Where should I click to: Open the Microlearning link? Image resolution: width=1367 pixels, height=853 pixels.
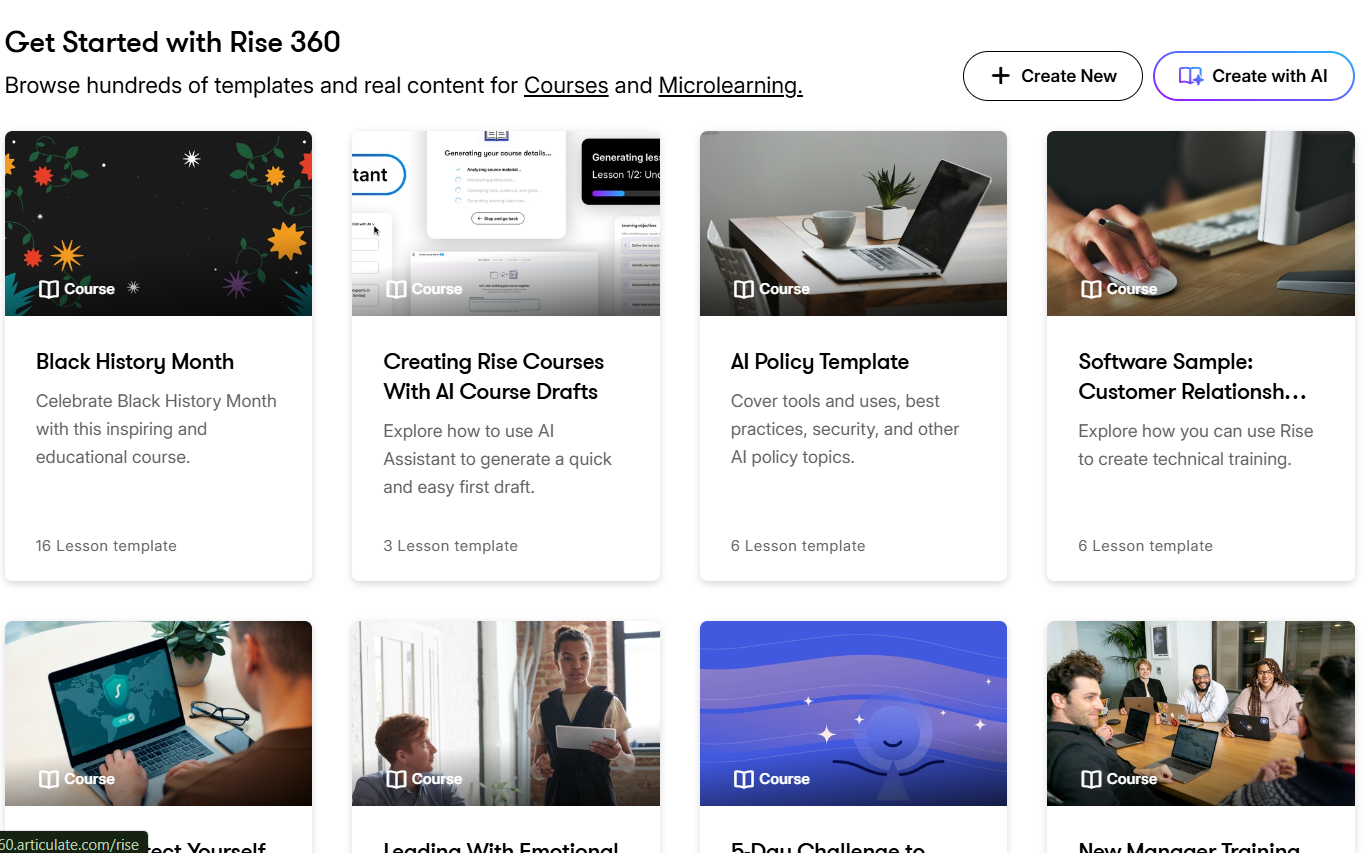click(730, 85)
